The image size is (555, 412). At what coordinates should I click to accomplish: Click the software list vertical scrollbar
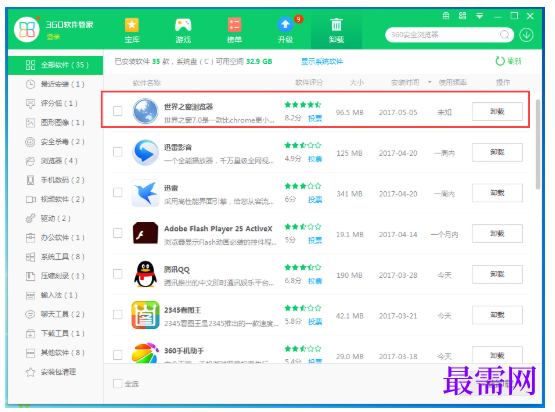tap(538, 144)
